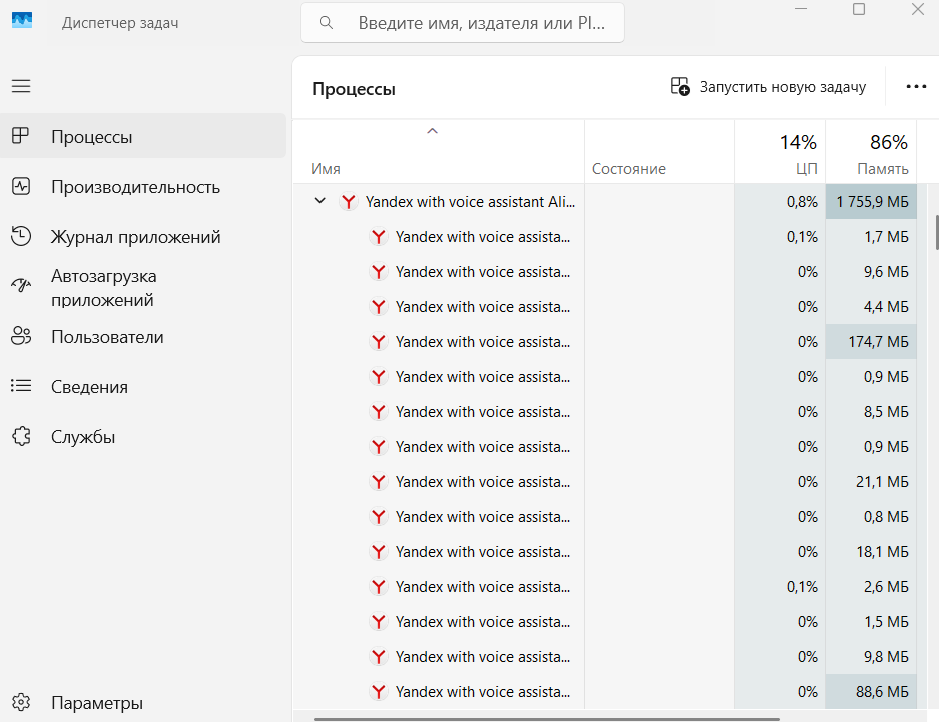Click the Пользователи people icon
Screen dimensions: 939x722
click(x=21, y=336)
